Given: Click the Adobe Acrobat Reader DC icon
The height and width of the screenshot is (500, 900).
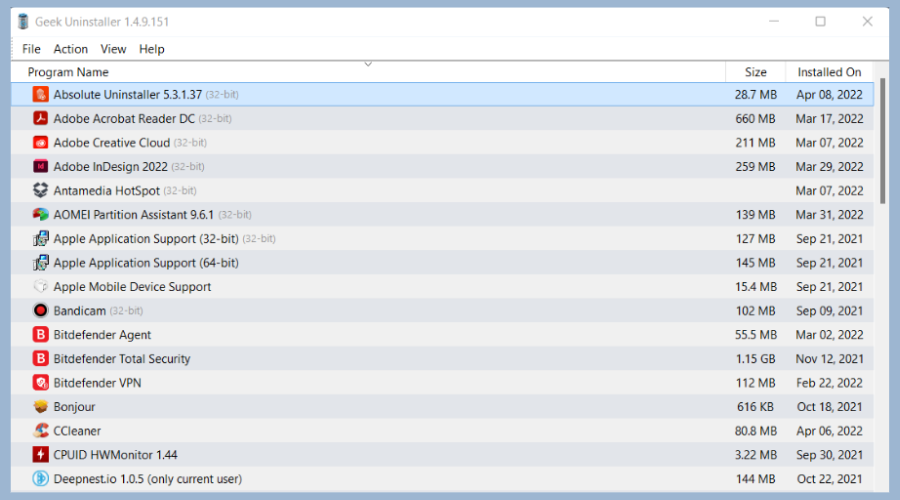Looking at the screenshot, I should 40,118.
